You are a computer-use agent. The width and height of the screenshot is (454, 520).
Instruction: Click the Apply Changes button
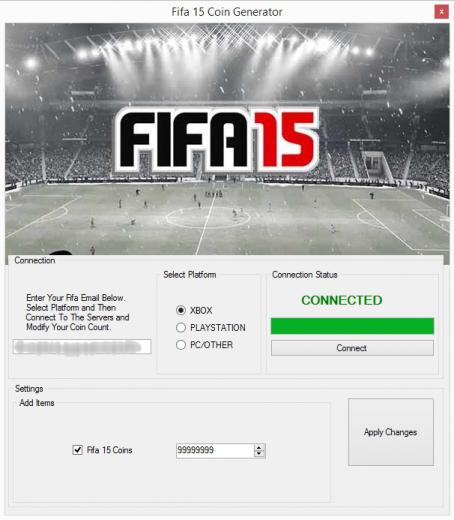[391, 432]
